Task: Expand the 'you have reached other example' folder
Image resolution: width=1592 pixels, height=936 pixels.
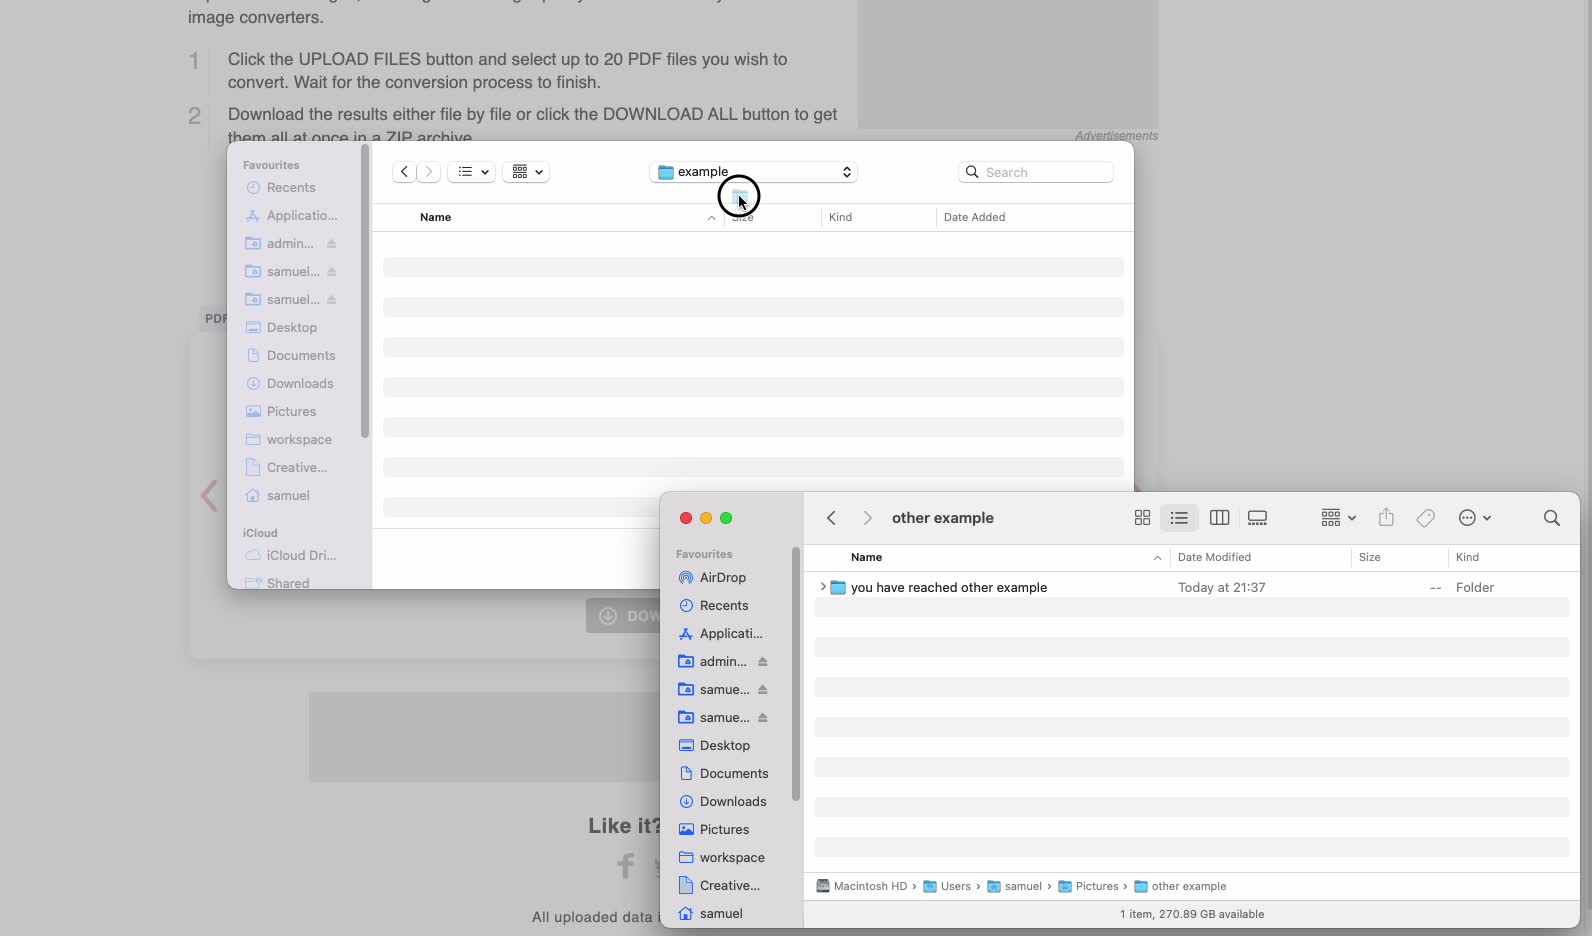Action: [x=823, y=587]
